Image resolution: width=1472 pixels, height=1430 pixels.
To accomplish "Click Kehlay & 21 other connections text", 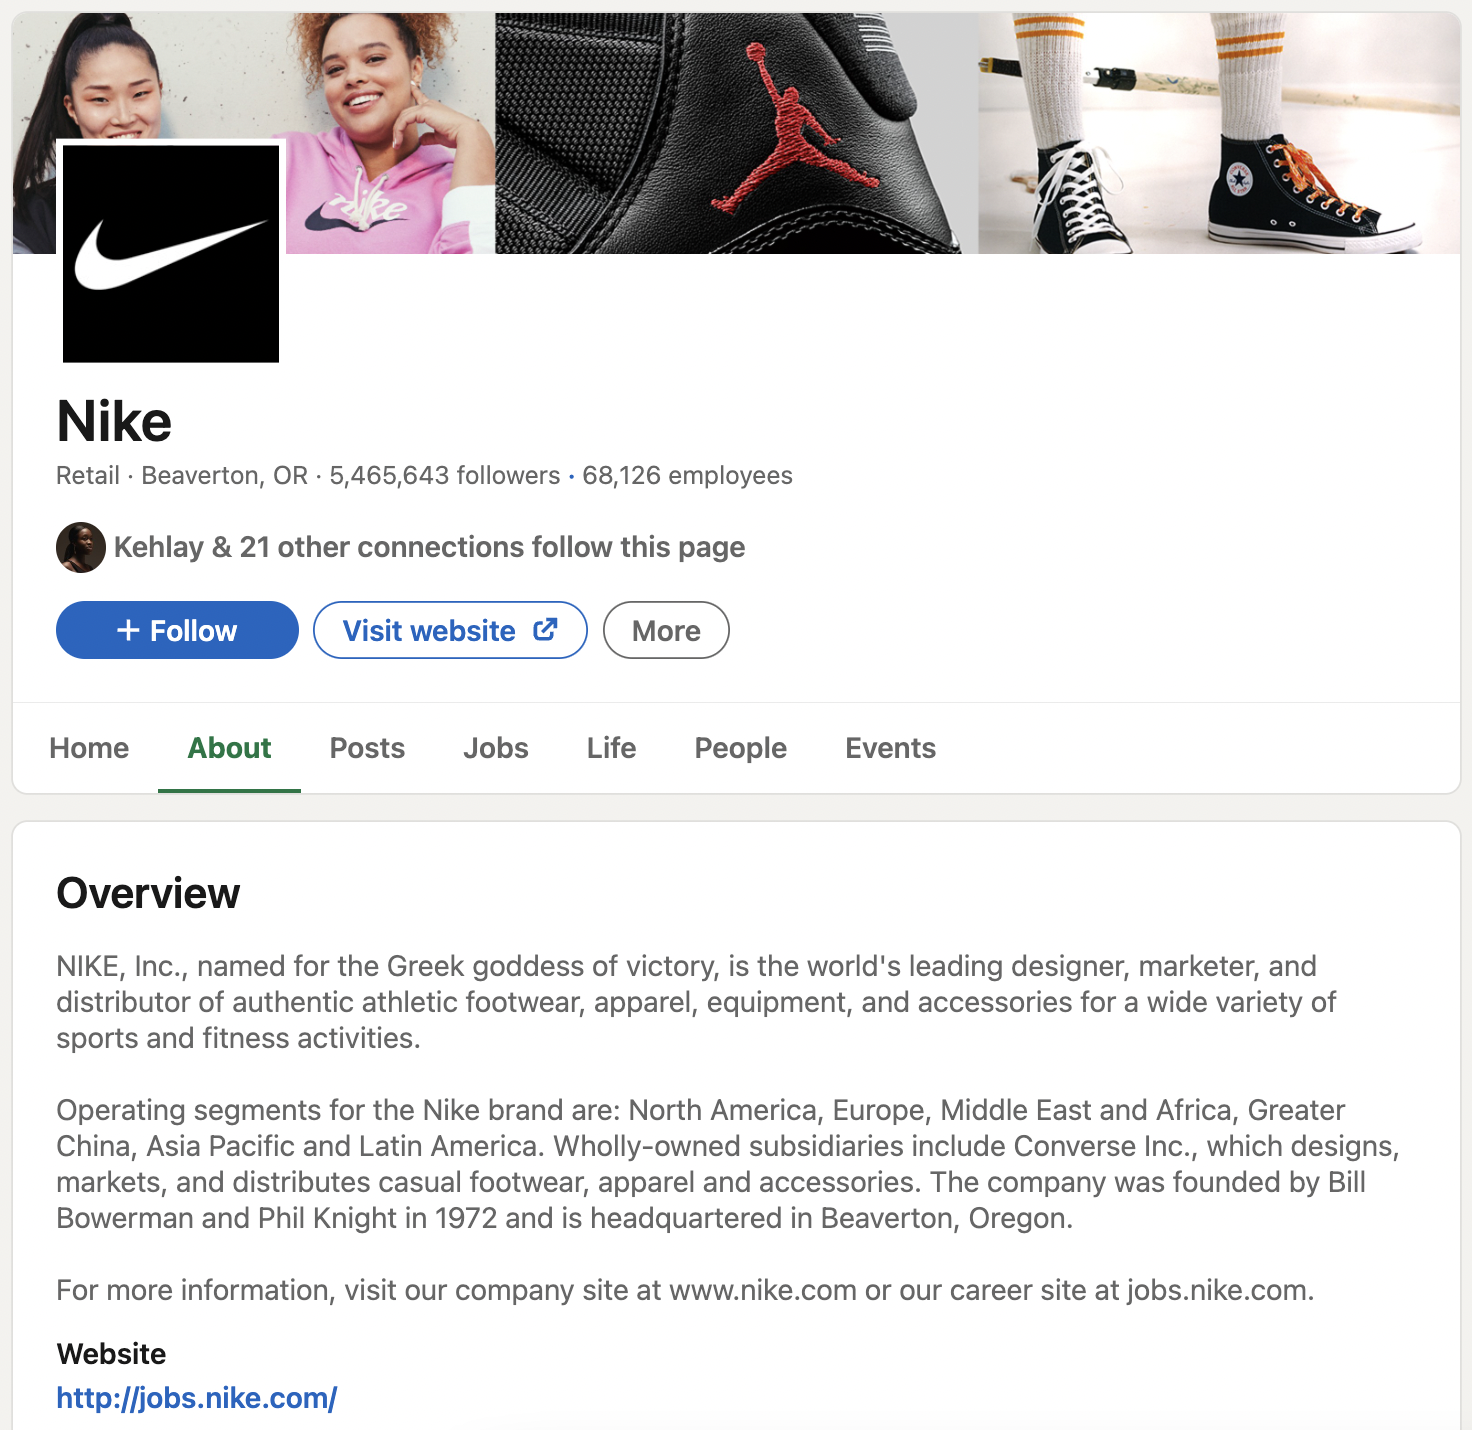I will coord(429,547).
